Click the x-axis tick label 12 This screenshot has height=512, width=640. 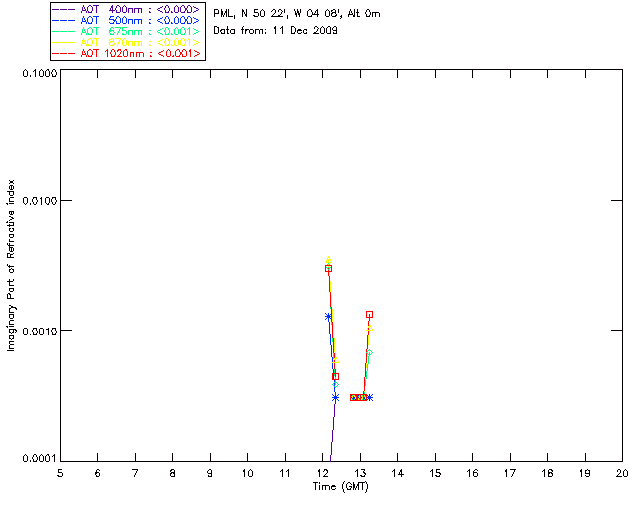tap(322, 473)
